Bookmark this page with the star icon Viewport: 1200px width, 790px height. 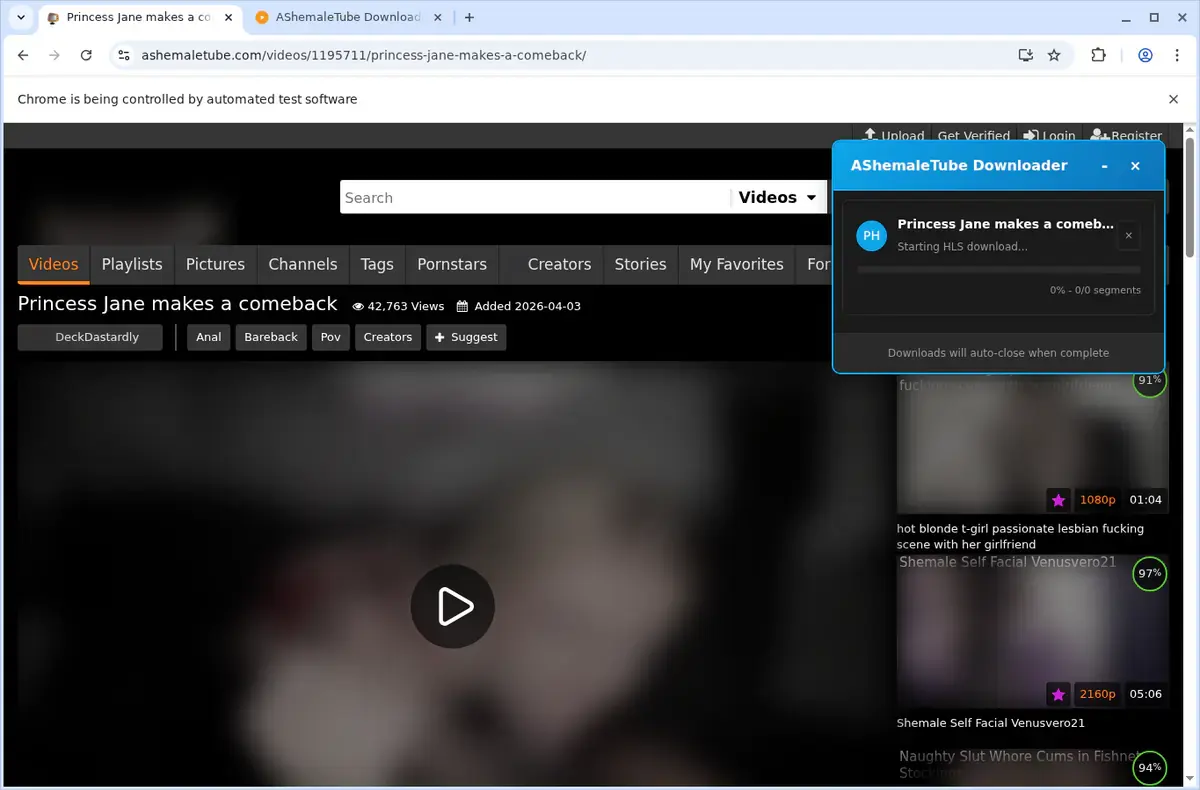coord(1054,55)
